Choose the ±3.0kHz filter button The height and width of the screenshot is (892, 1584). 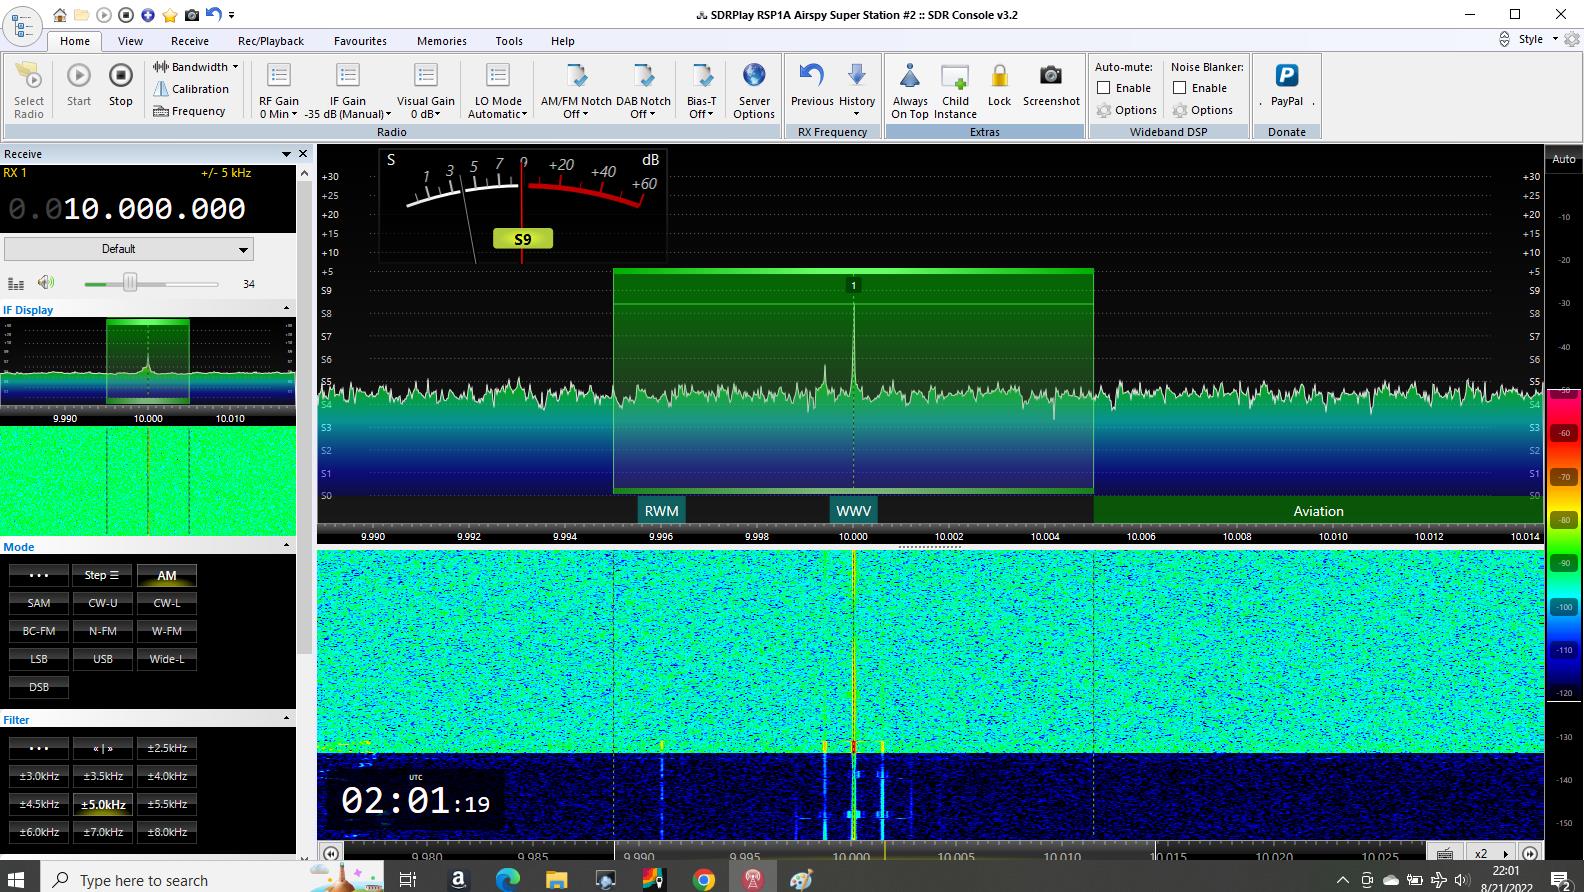(x=39, y=776)
